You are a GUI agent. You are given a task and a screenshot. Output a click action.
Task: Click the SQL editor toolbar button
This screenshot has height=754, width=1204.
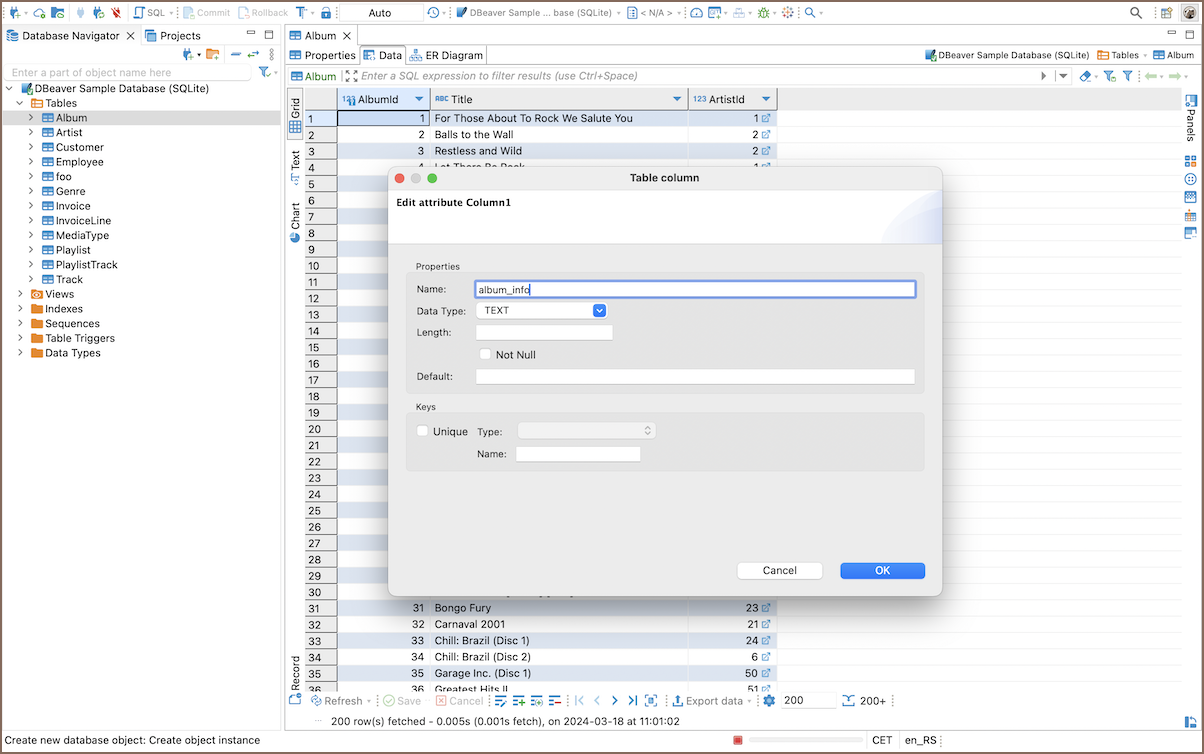point(151,13)
